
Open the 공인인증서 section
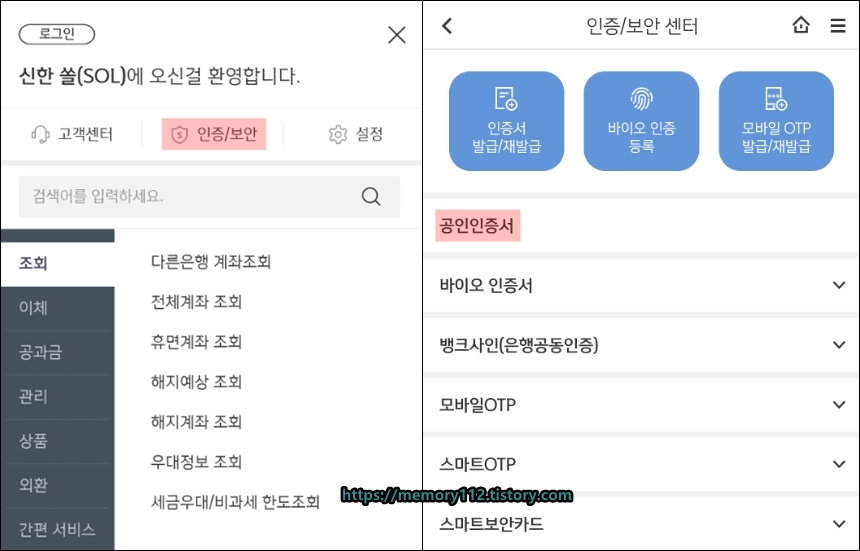coord(477,225)
